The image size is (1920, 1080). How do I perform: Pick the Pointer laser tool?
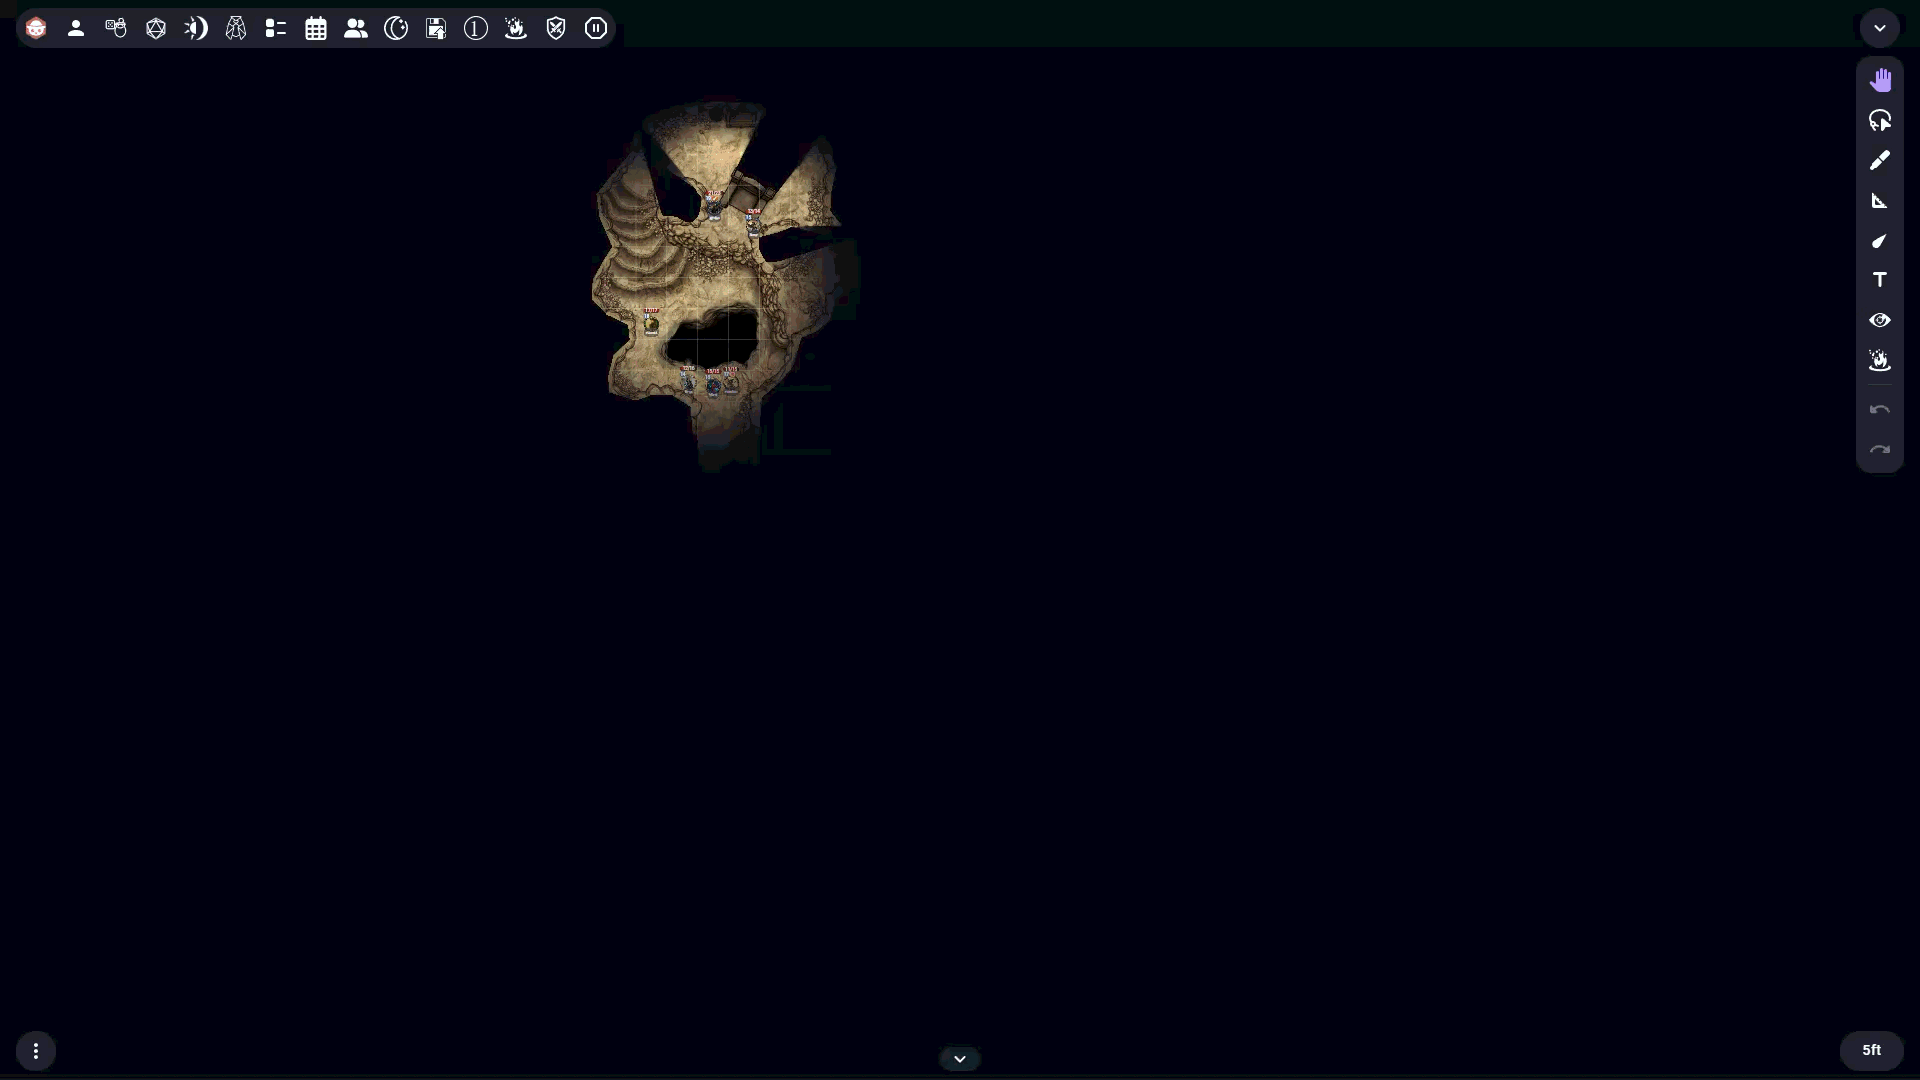click(1880, 240)
